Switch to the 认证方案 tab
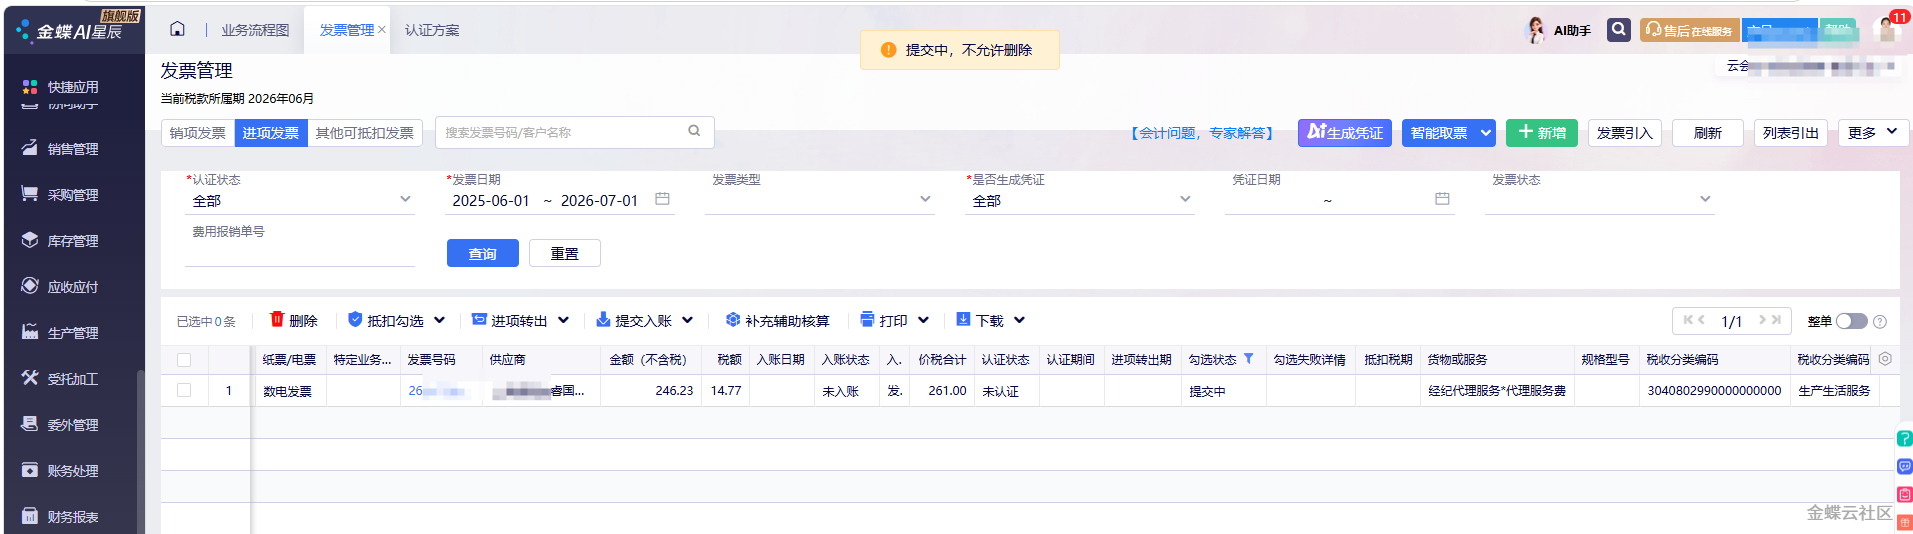 (432, 30)
